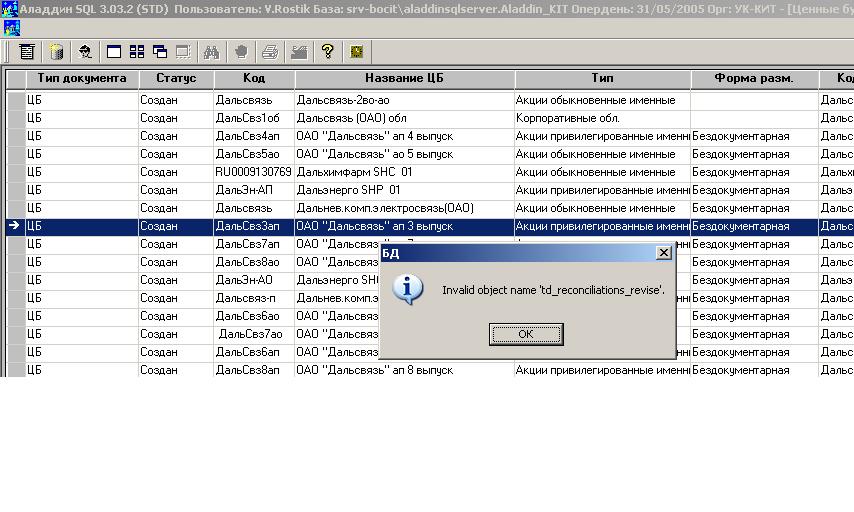The image size is (854, 512).
Task: Select 'ОАО "Дальсвязь" ао 5 выпуск' row
Action: click(404, 154)
